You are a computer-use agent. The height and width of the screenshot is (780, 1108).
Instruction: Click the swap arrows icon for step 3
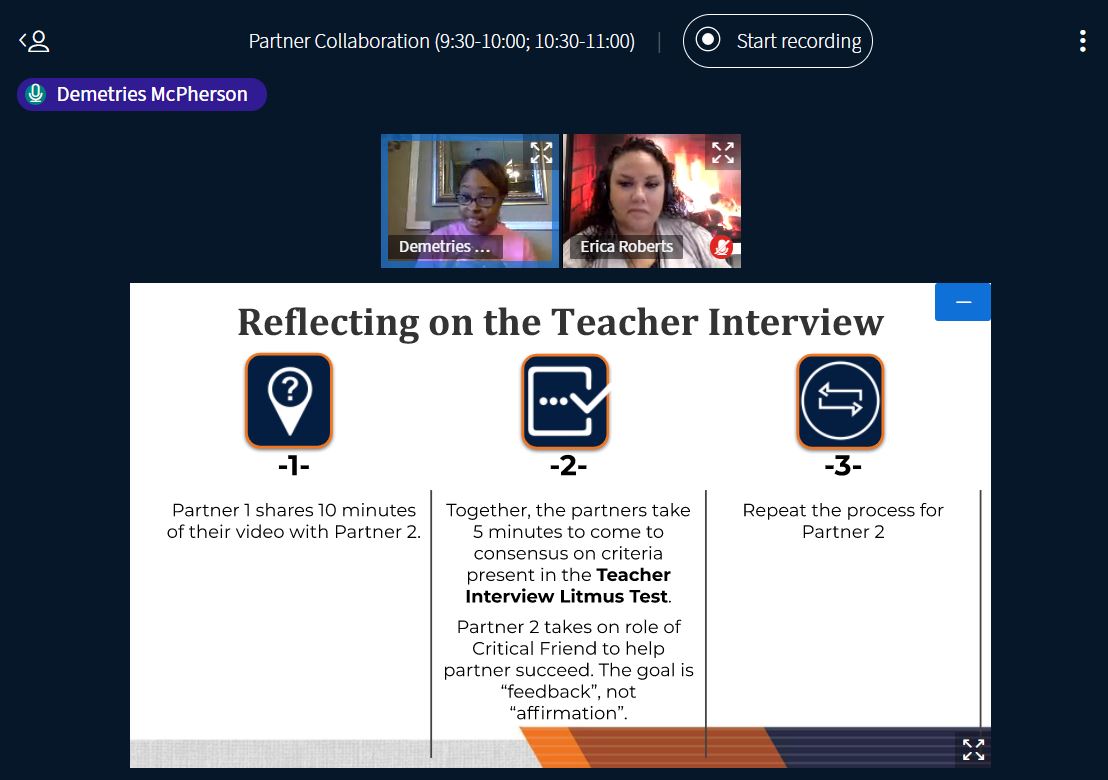pos(840,401)
